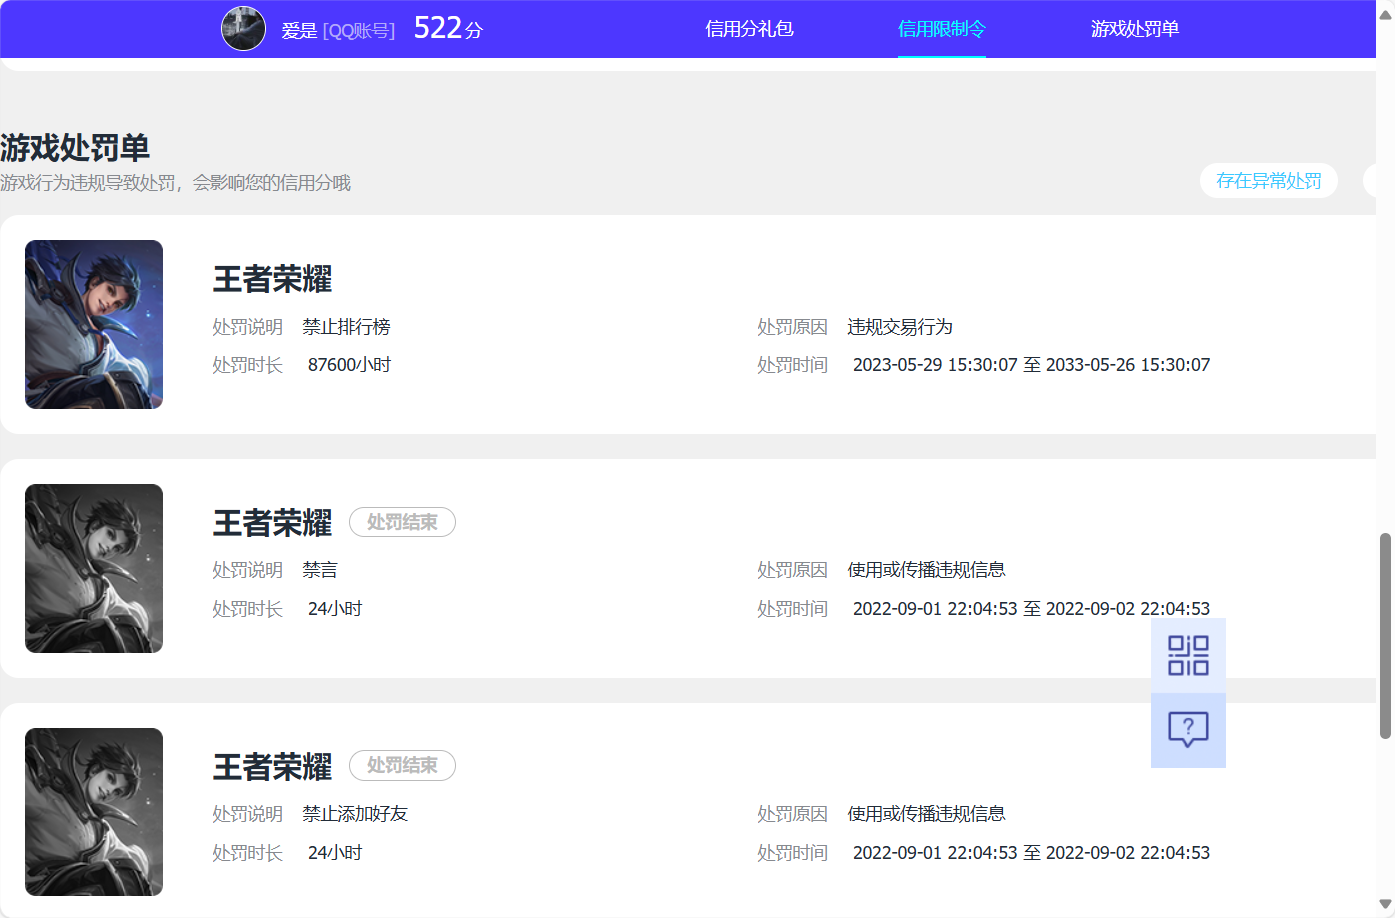Screen dimensions: 1395x918
Task: Click the scrollbar down arrow
Action: (1385, 904)
